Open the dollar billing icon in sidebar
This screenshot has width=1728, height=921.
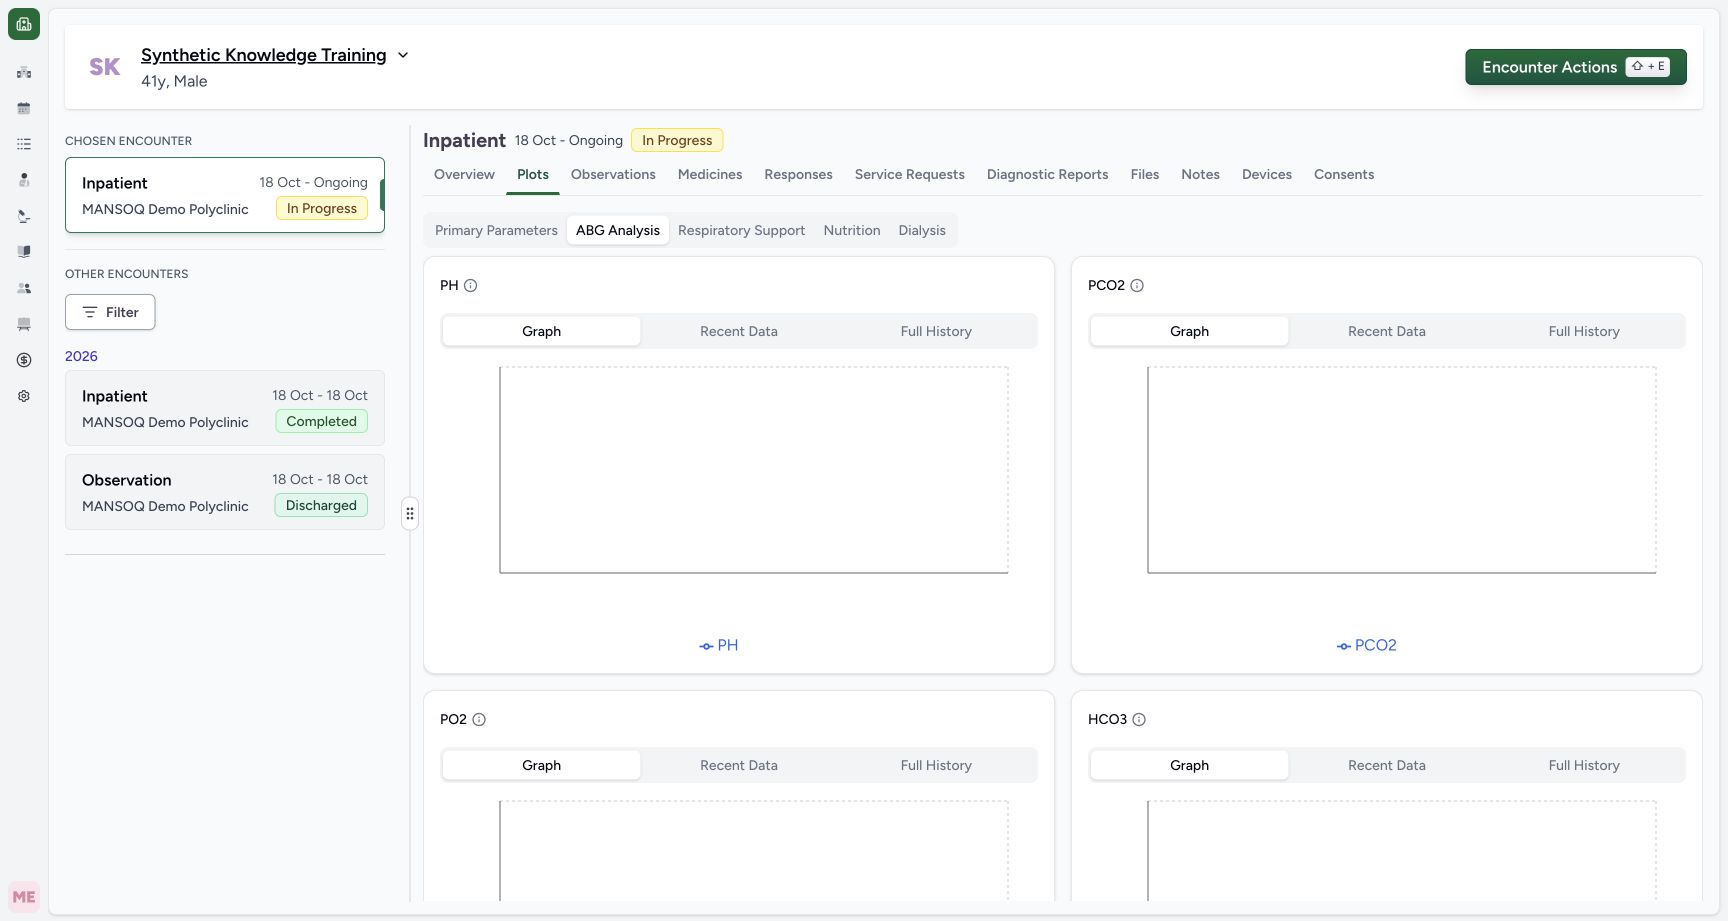coord(24,360)
